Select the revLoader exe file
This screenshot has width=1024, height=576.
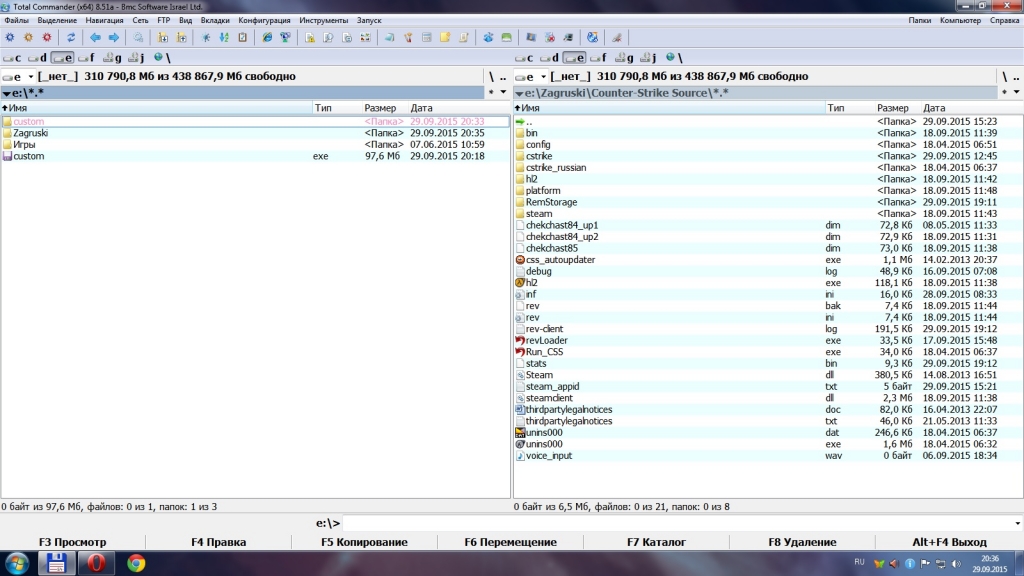tap(768, 340)
